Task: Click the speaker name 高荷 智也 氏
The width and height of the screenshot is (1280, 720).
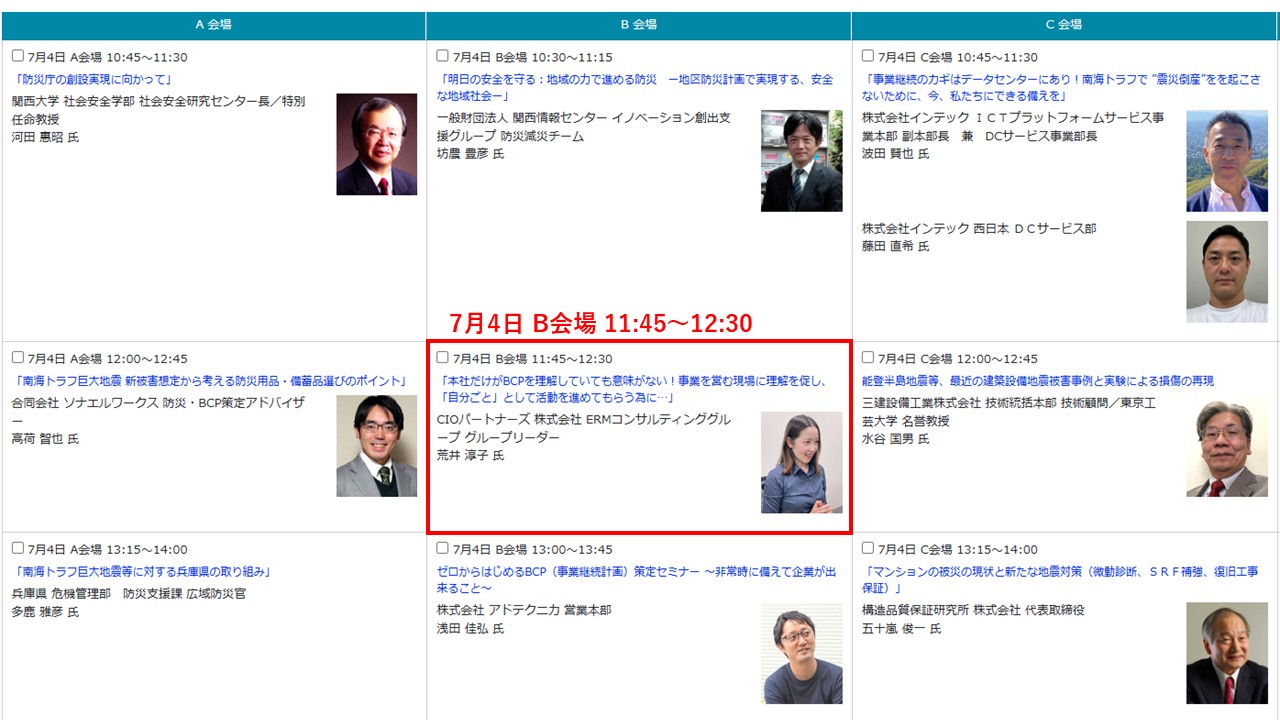Action: tap(45, 439)
